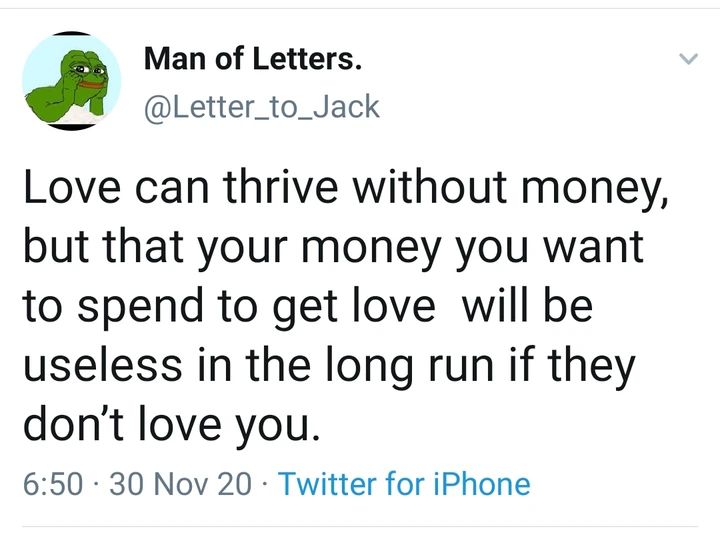Click the word "iPhone" in the source label

point(480,484)
